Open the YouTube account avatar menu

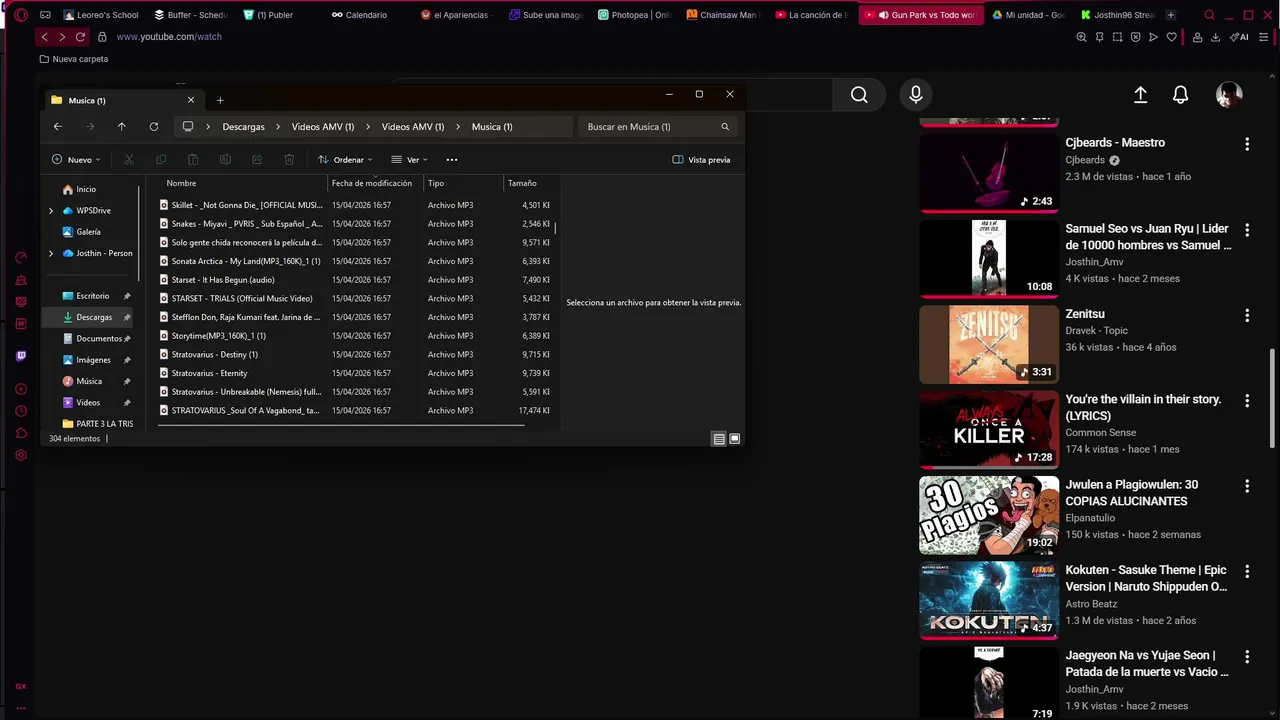tap(1229, 95)
